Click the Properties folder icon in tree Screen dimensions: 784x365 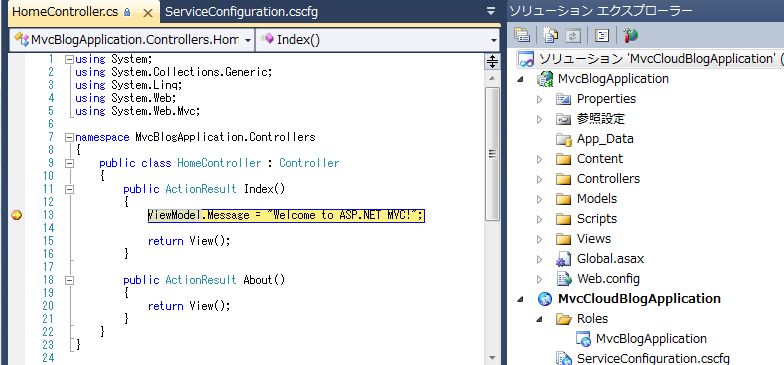(564, 99)
